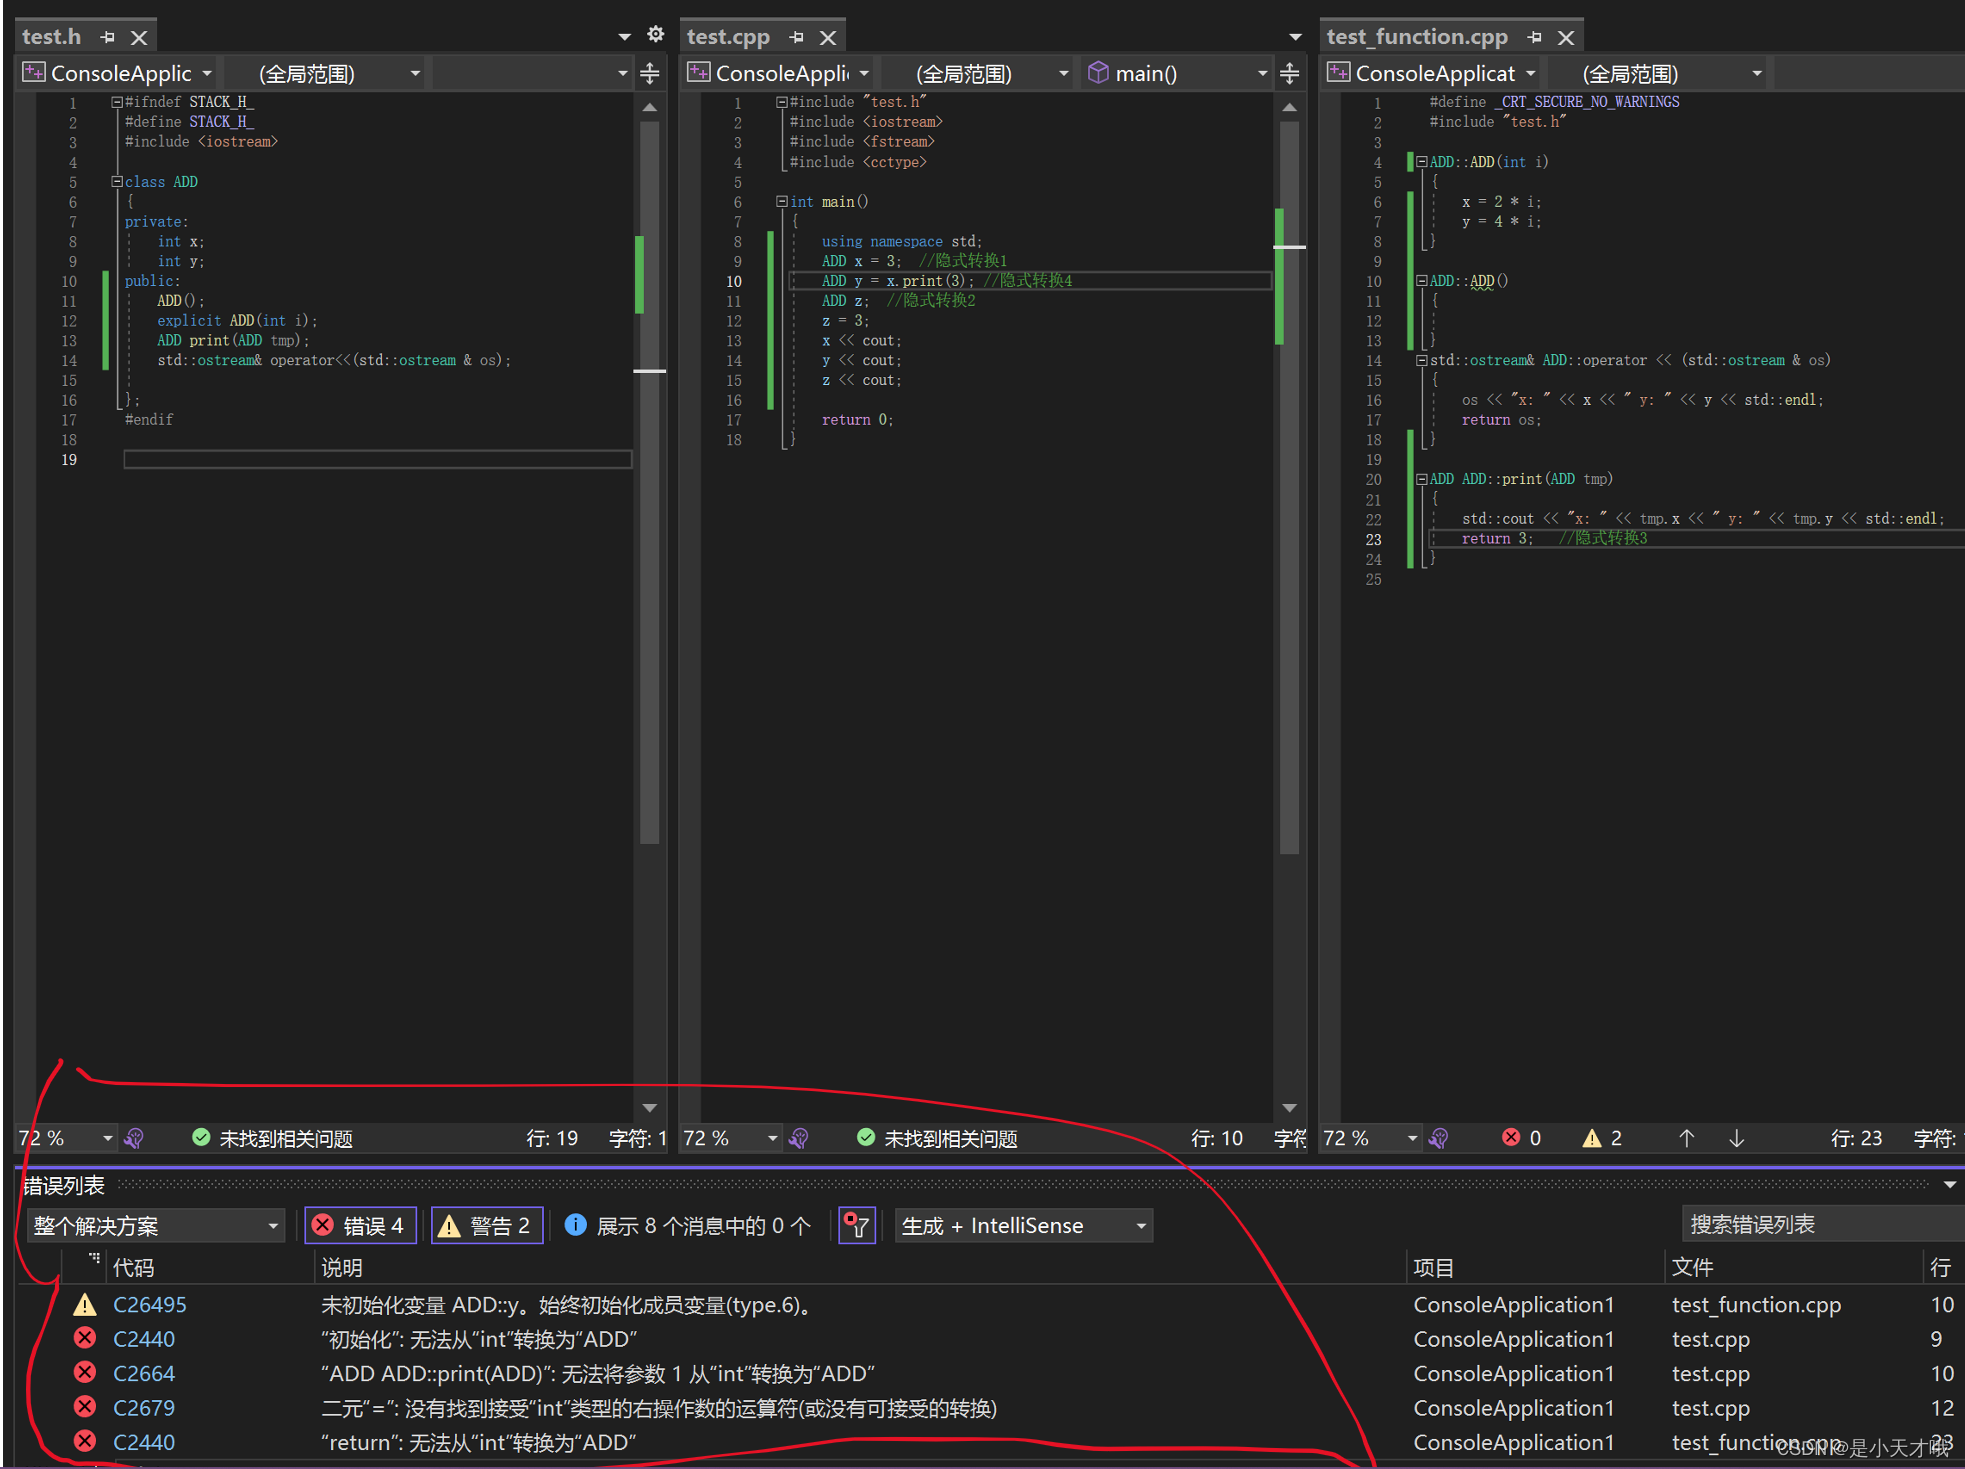Click the test.h vertical scrollbar thumb
Screen dimensions: 1965x1469
[x=650, y=480]
